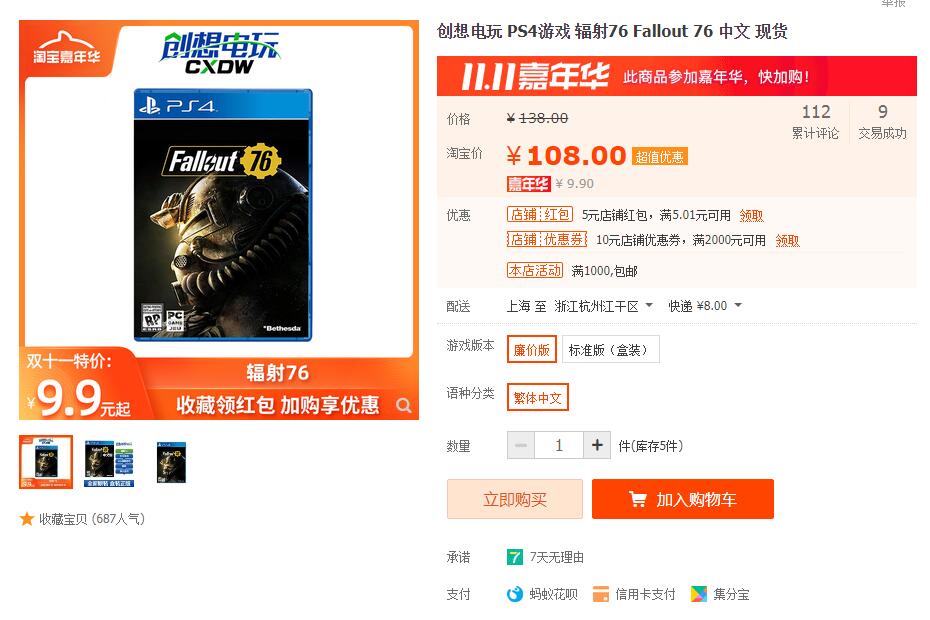The image size is (930, 620).
Task: Click the green 7-day return icon
Action: pyautogui.click(x=515, y=557)
